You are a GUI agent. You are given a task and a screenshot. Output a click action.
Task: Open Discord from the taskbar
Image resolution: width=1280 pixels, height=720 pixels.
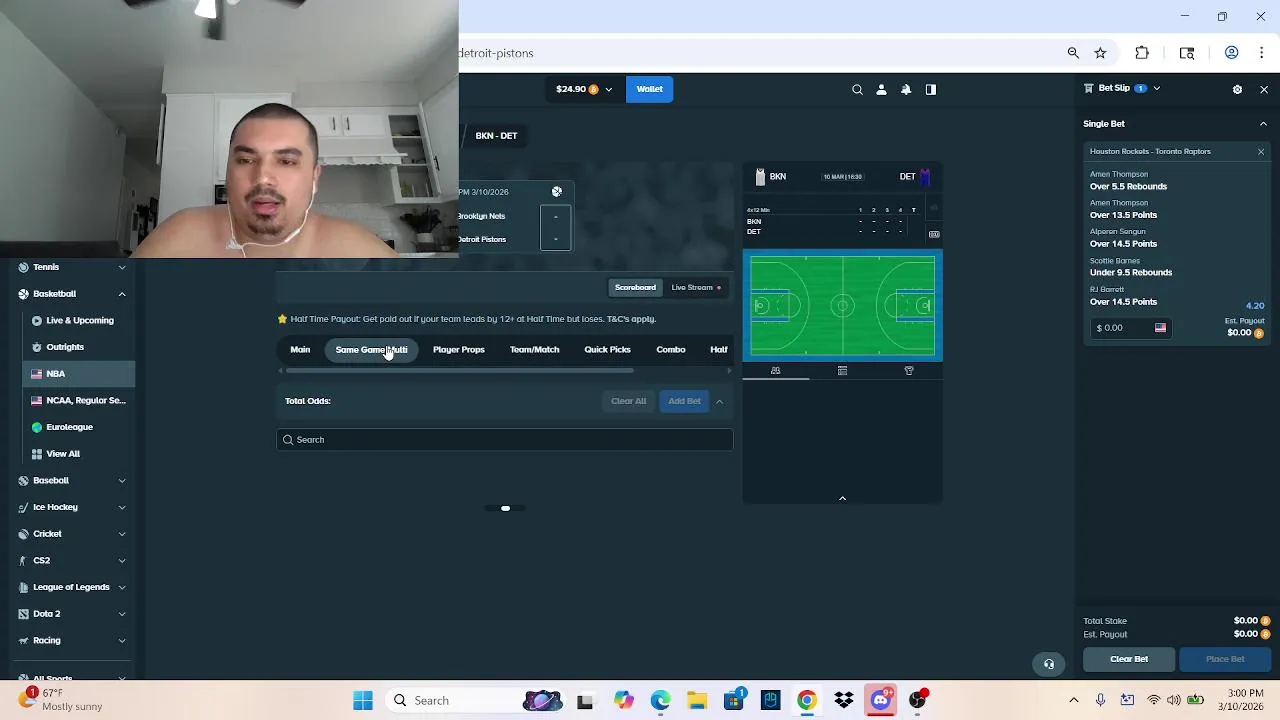coord(881,701)
